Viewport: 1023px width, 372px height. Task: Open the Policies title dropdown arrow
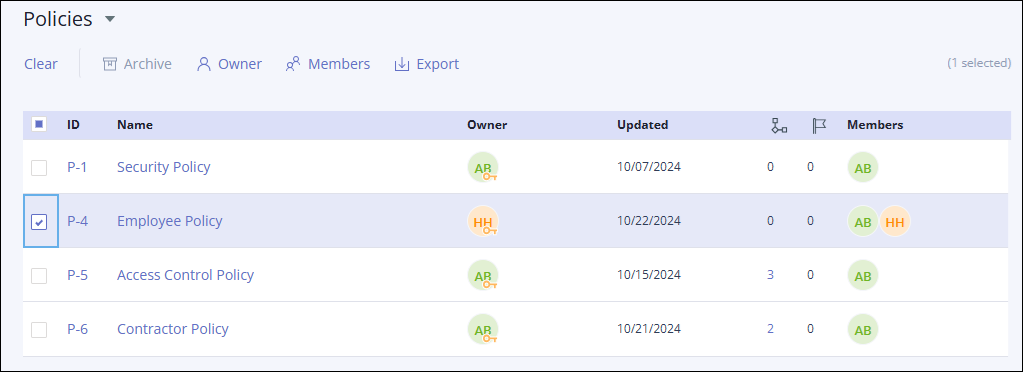tap(110, 20)
